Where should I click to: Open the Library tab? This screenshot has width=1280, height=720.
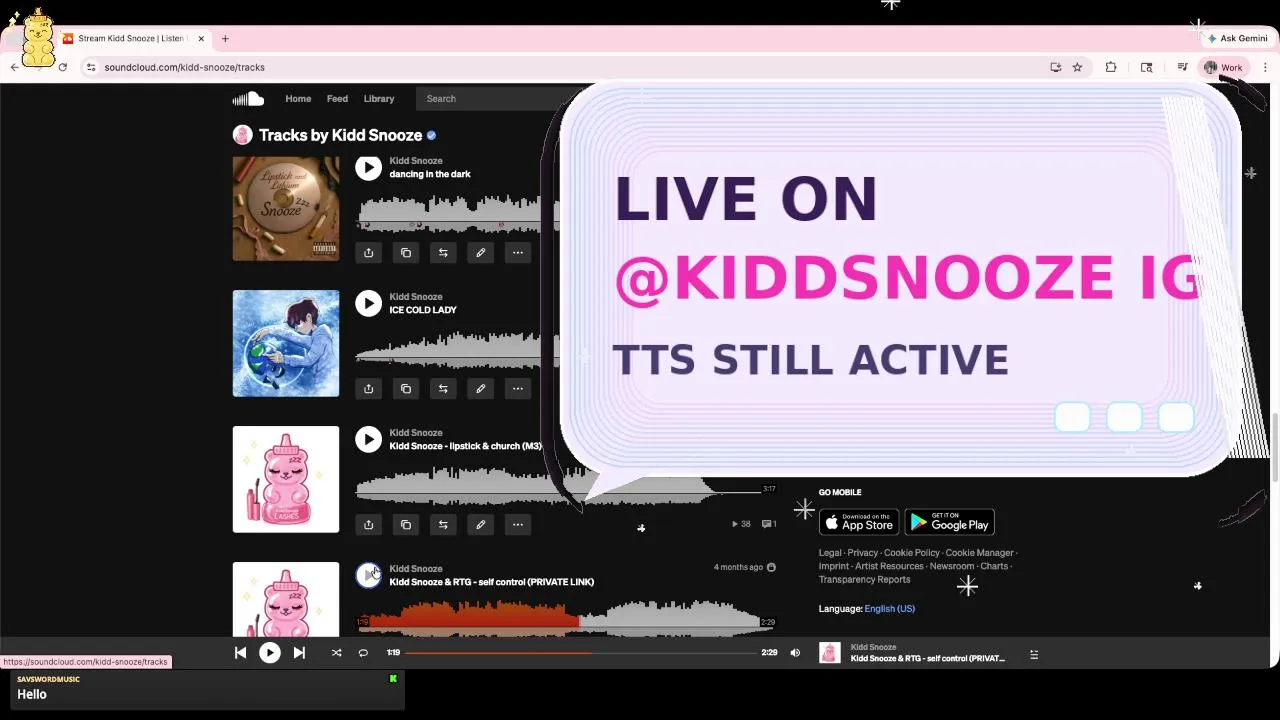point(379,99)
